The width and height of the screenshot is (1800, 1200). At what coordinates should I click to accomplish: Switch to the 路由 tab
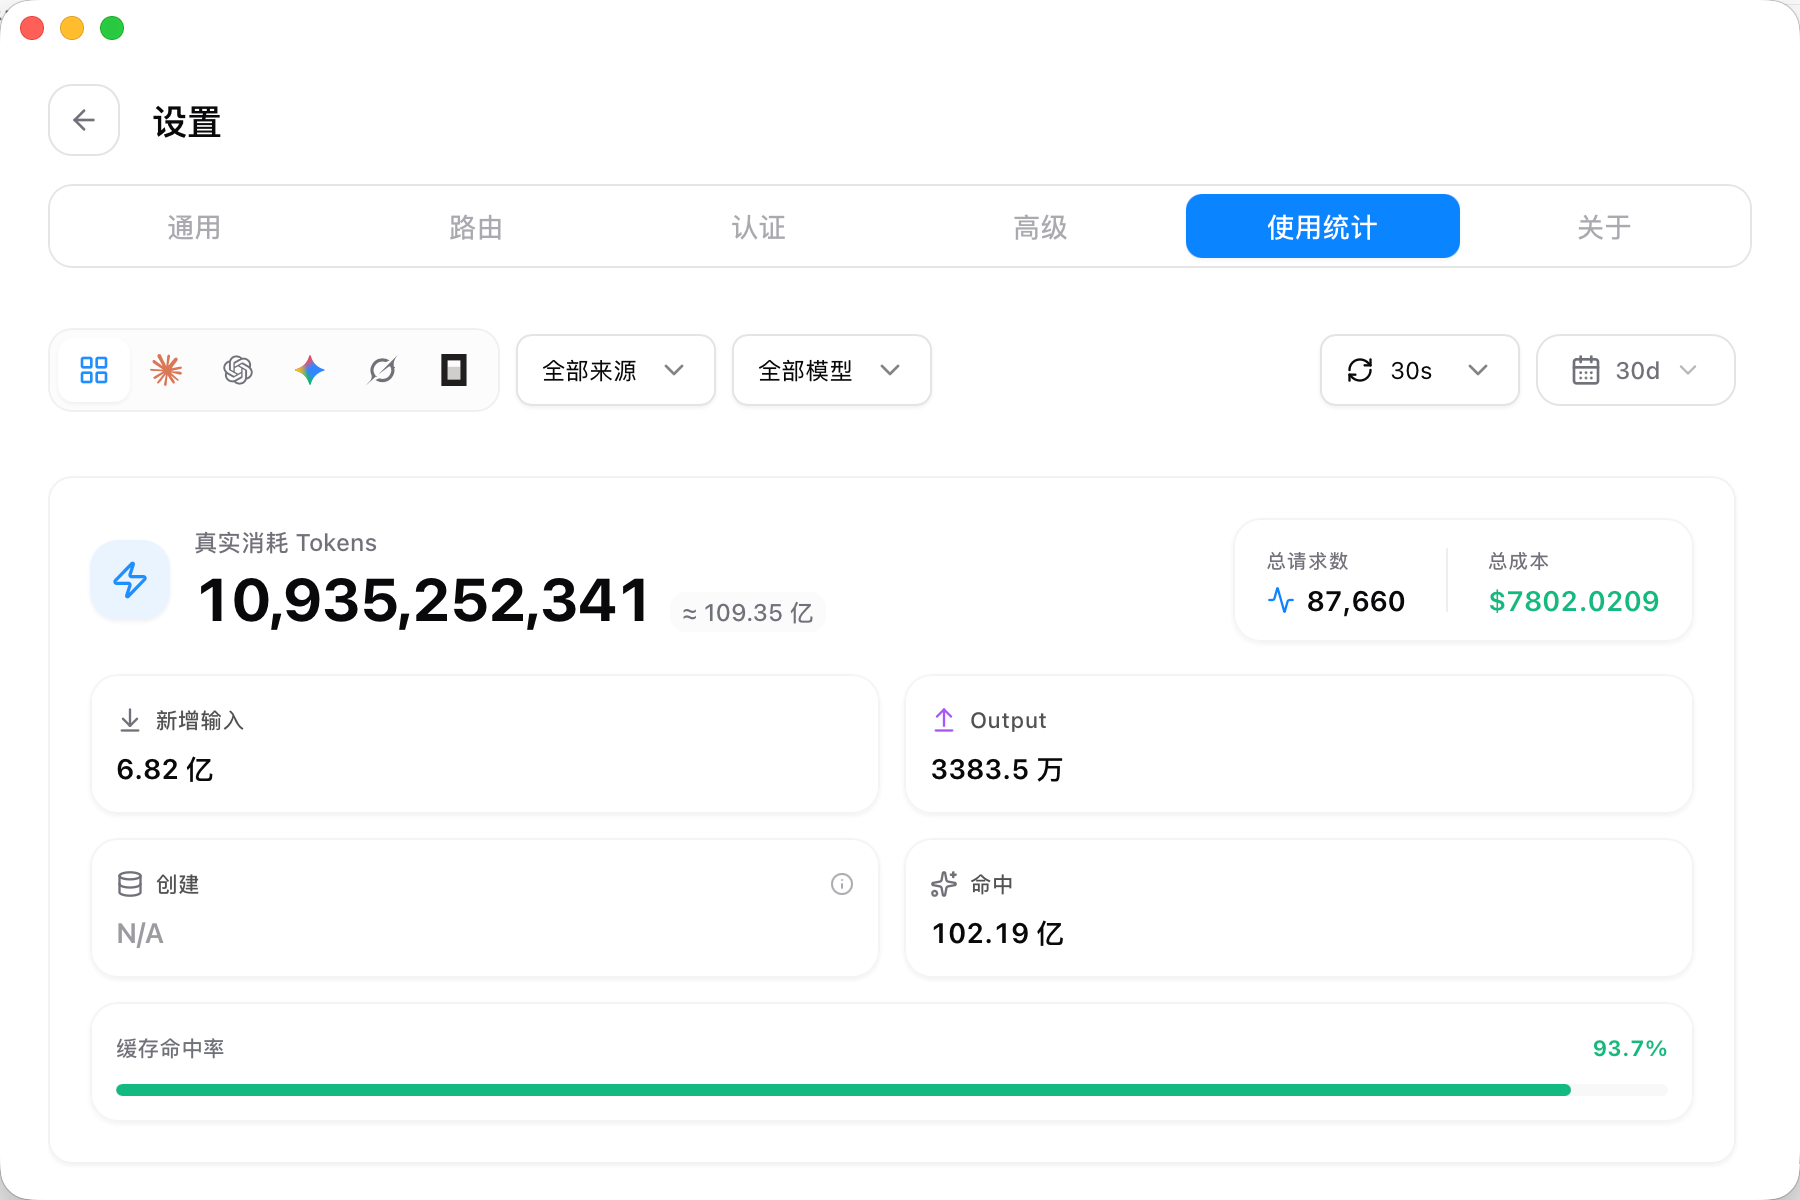pos(476,227)
